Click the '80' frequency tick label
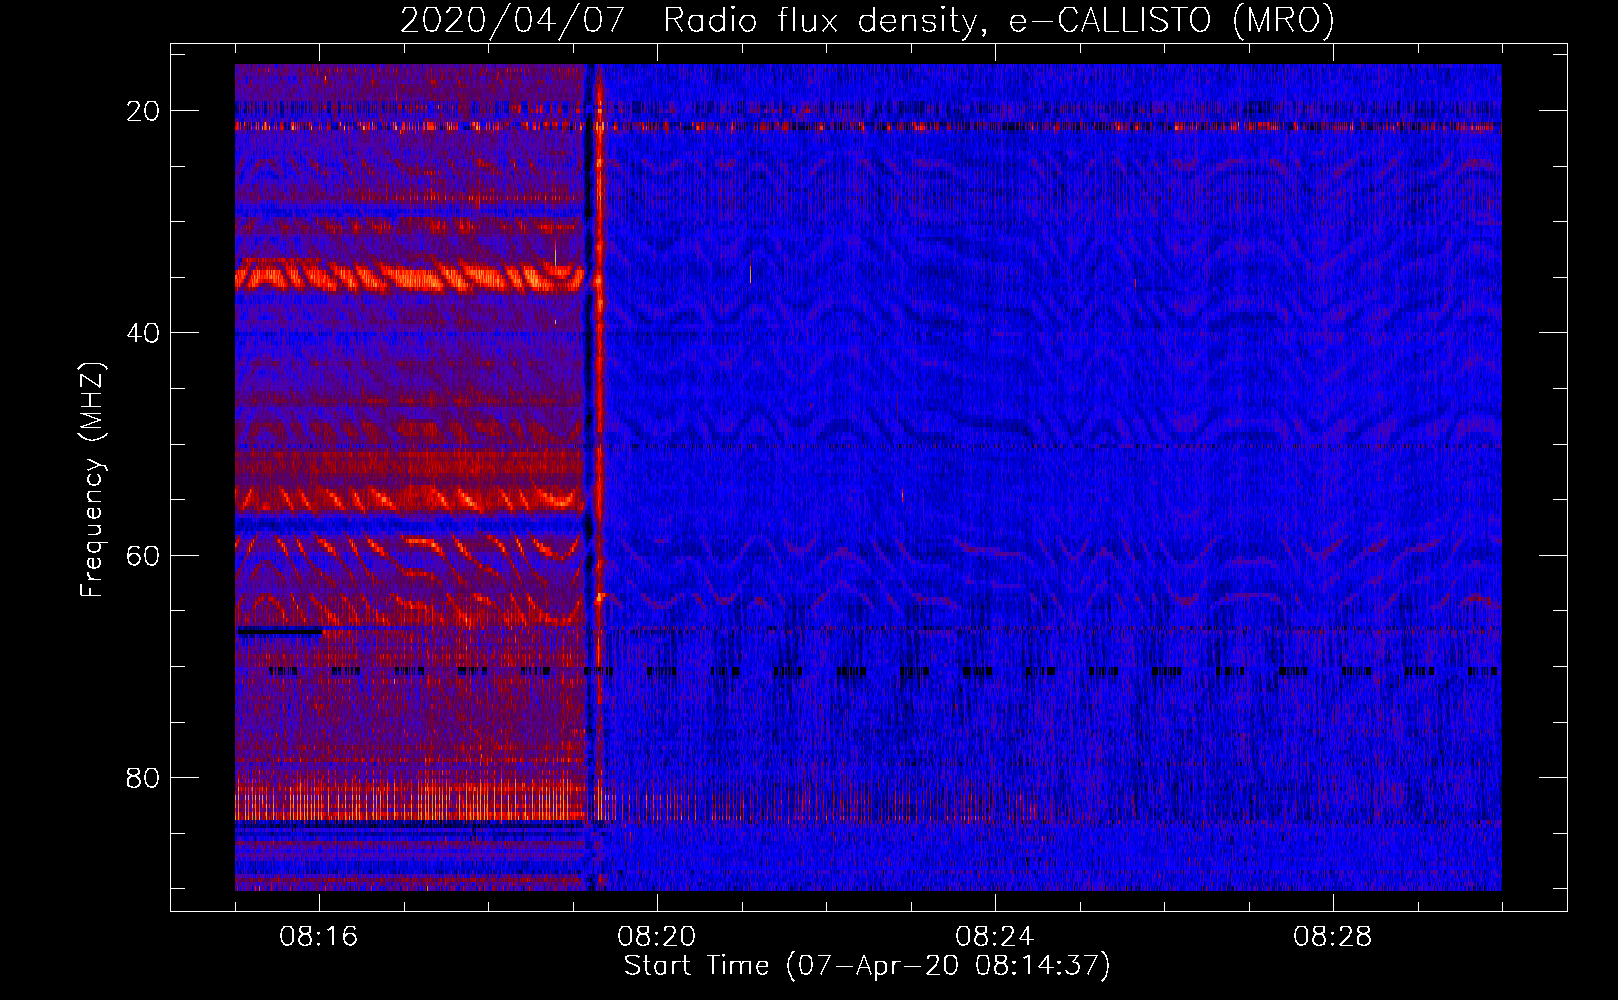 tap(143, 778)
